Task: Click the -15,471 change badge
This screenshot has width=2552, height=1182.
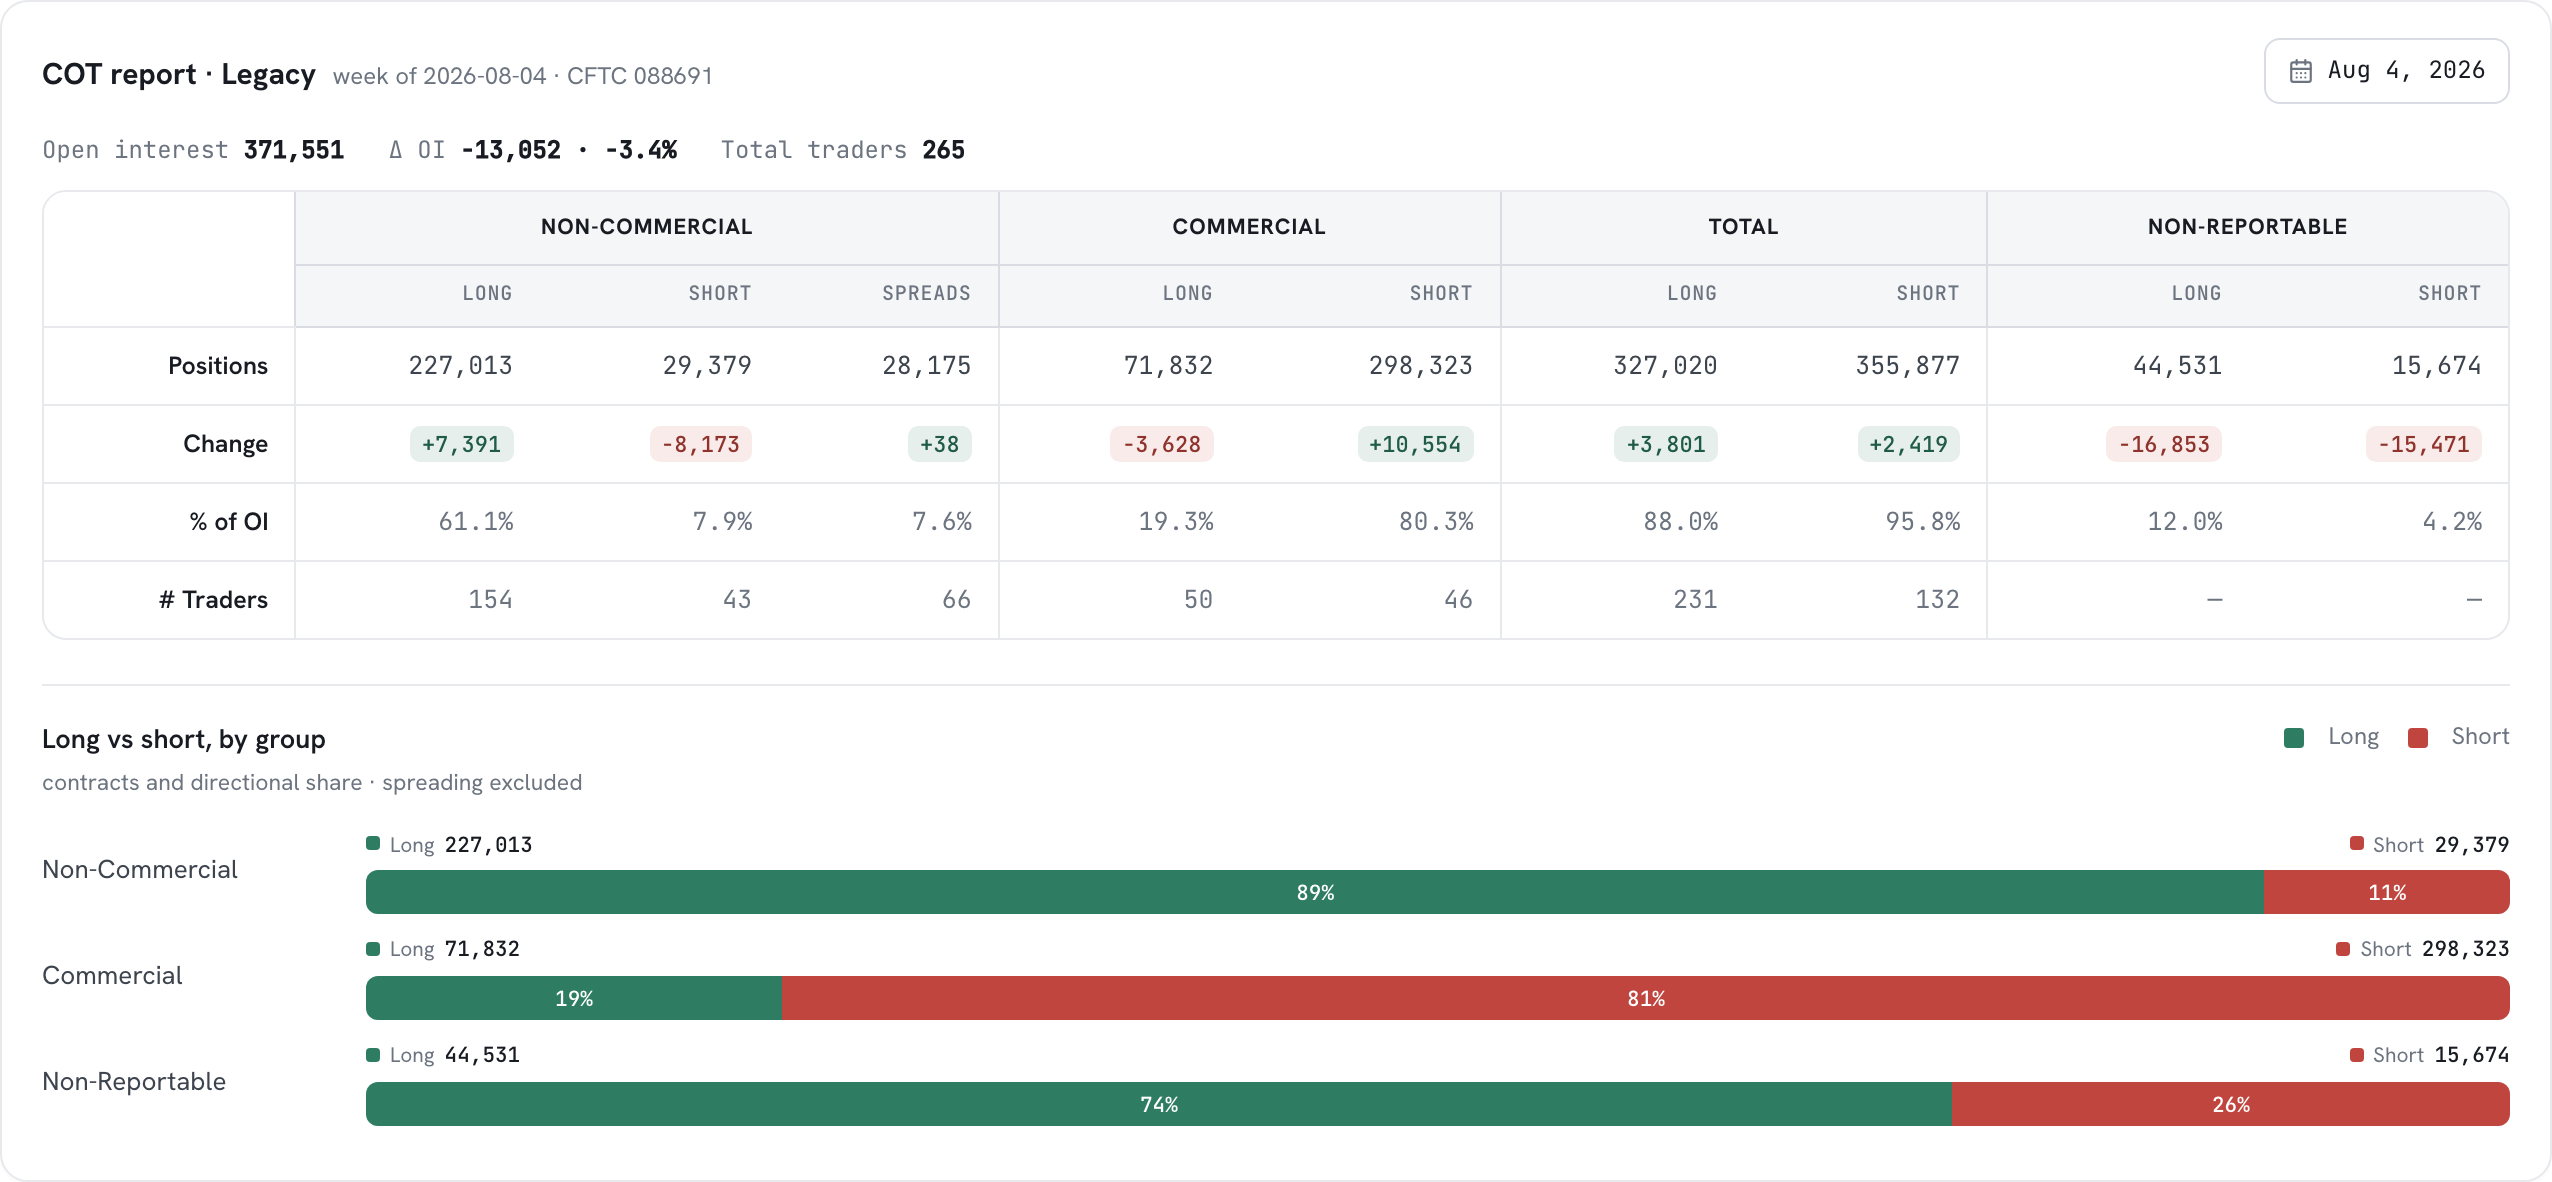Action: pyautogui.click(x=2424, y=444)
